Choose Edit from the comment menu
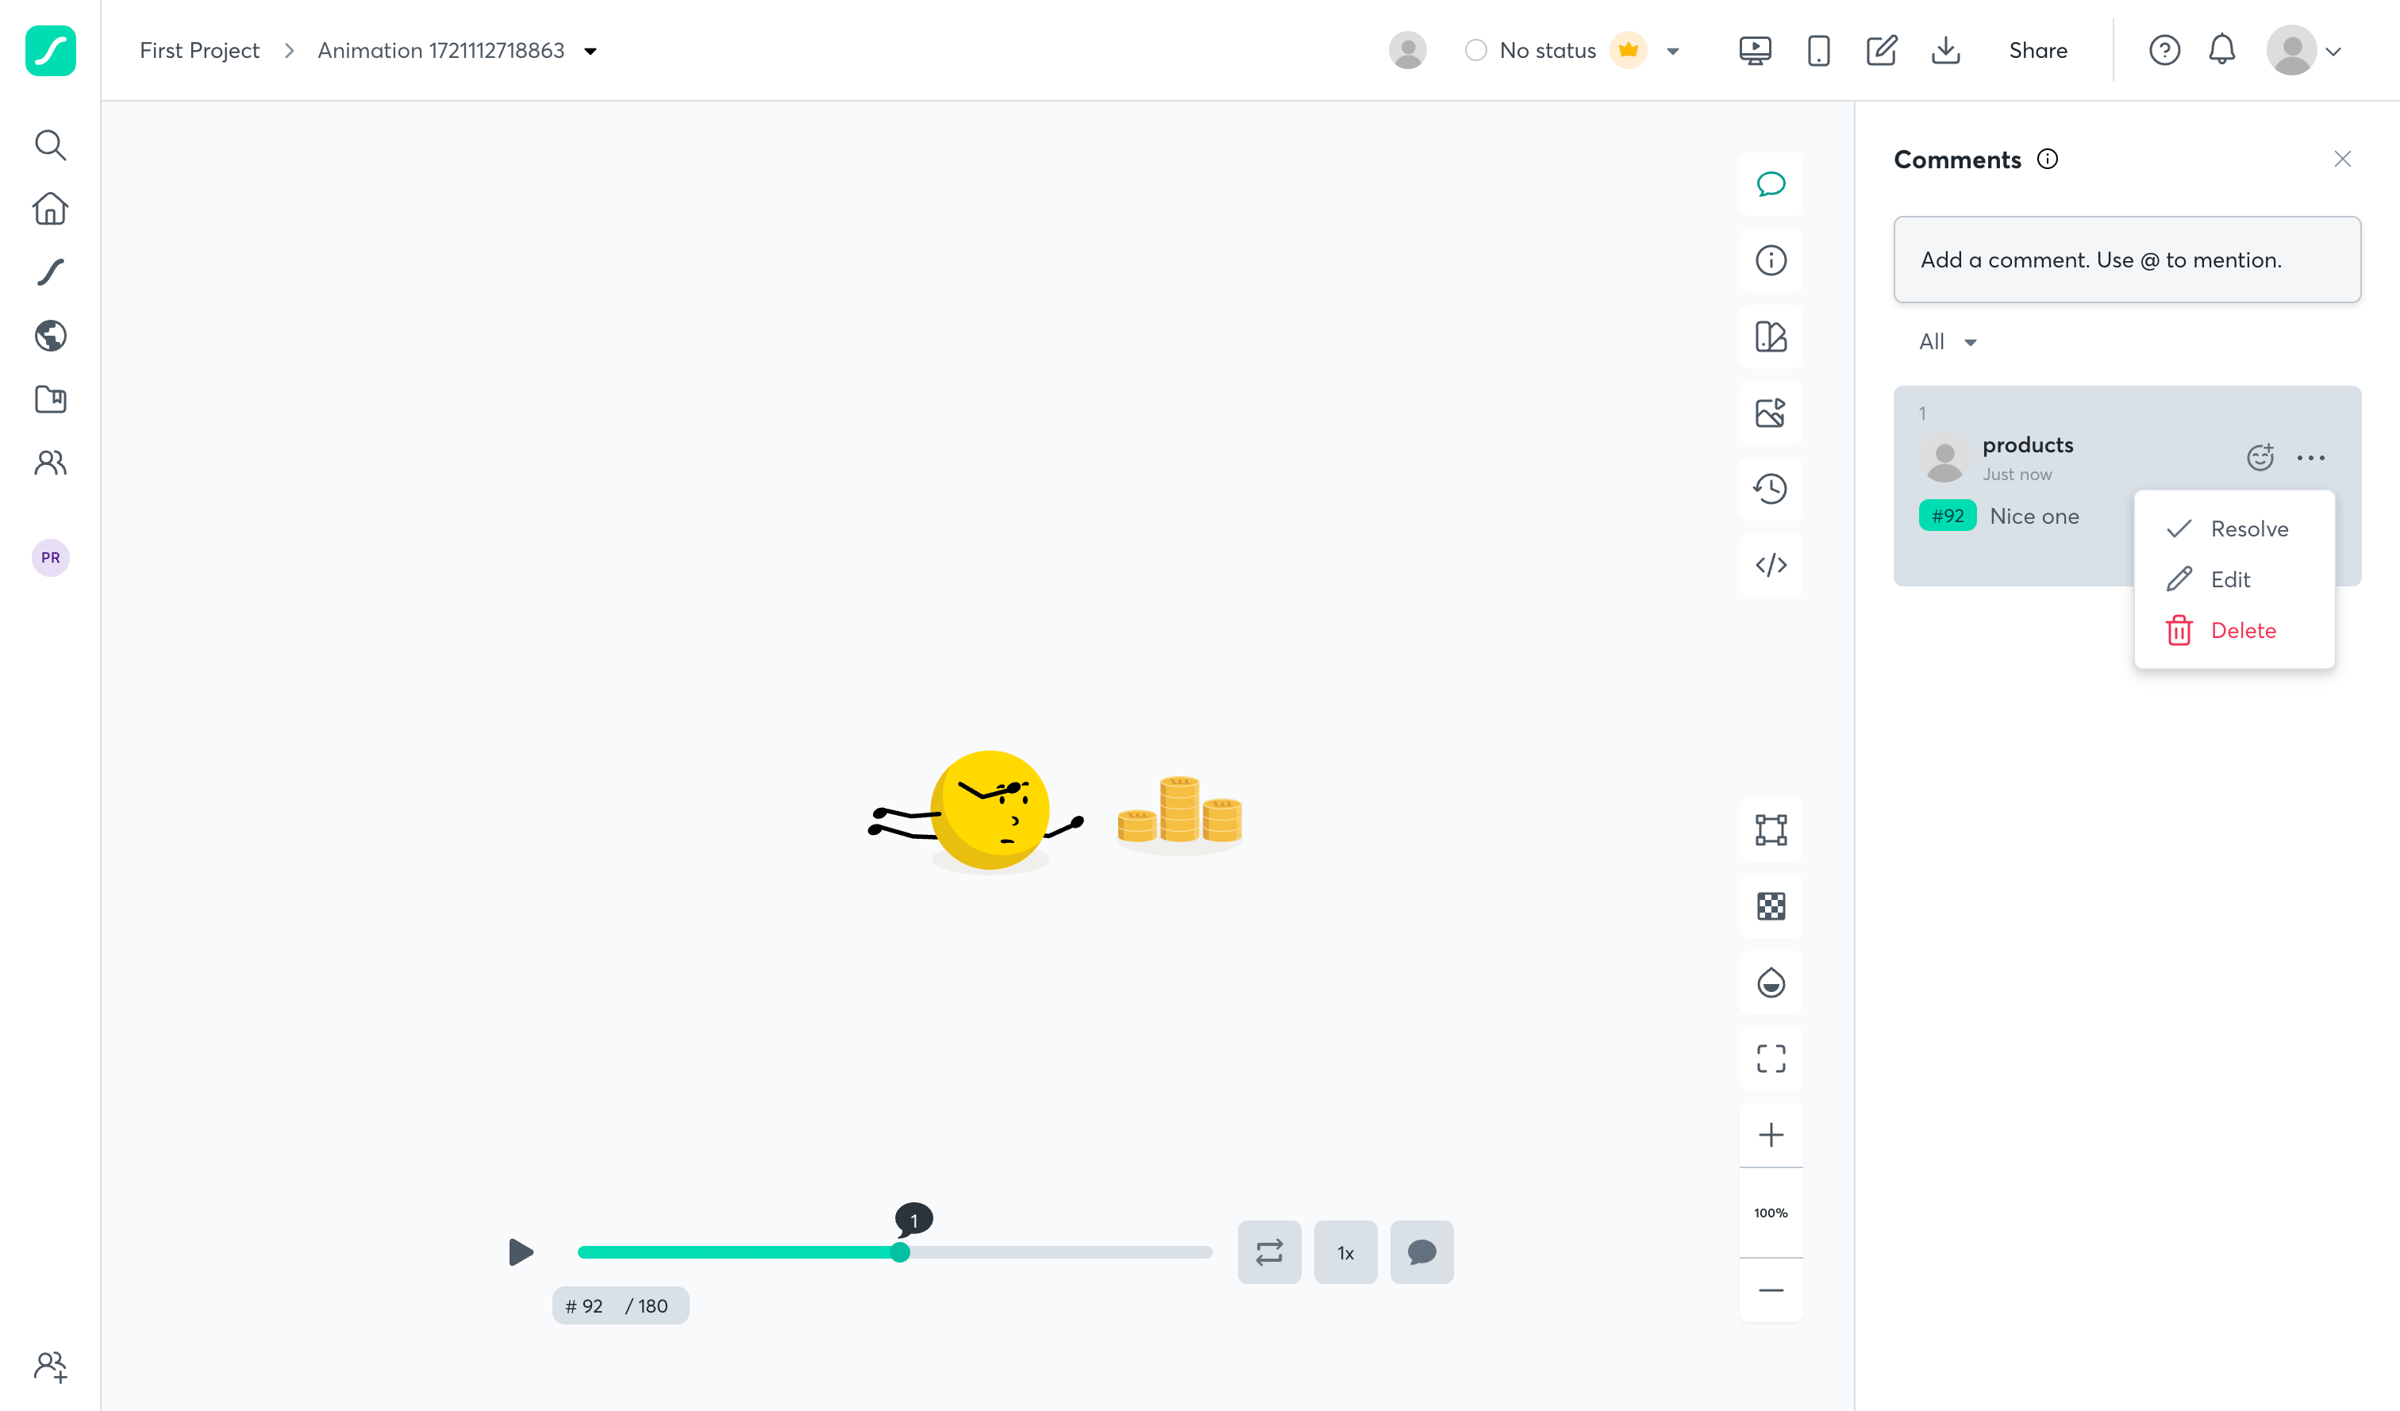Screen dimensions: 2400x1411 [2234, 579]
